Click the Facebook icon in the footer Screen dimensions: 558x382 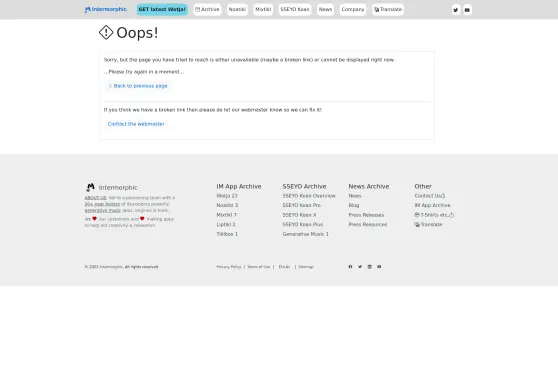pos(350,267)
